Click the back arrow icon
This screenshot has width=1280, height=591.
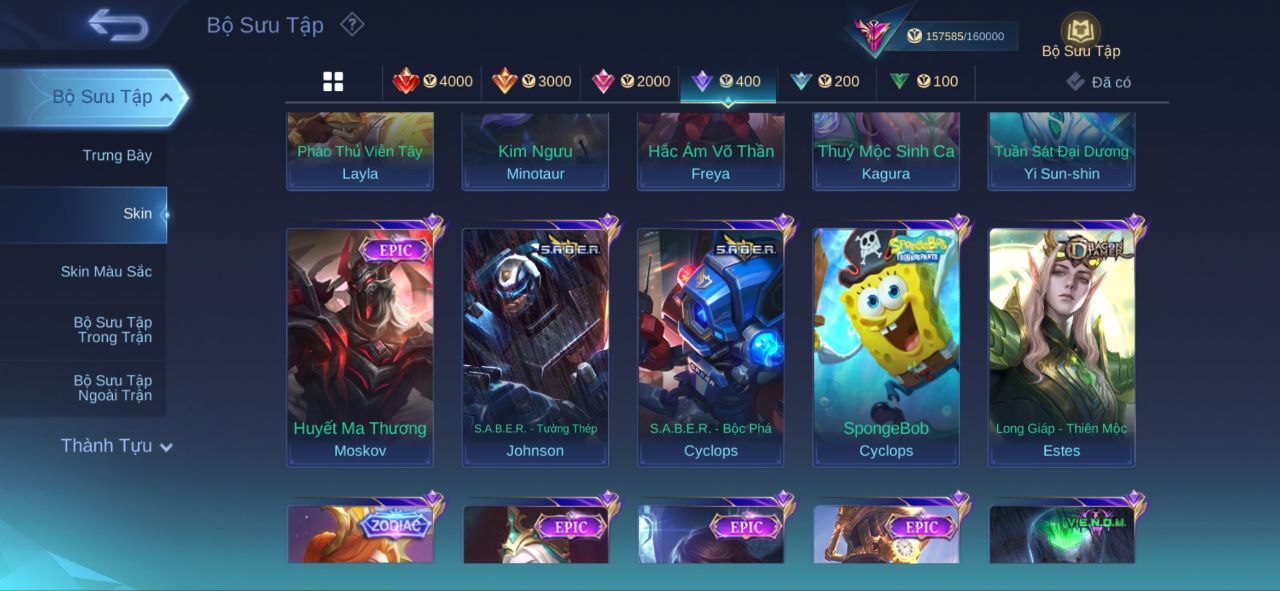pos(118,25)
